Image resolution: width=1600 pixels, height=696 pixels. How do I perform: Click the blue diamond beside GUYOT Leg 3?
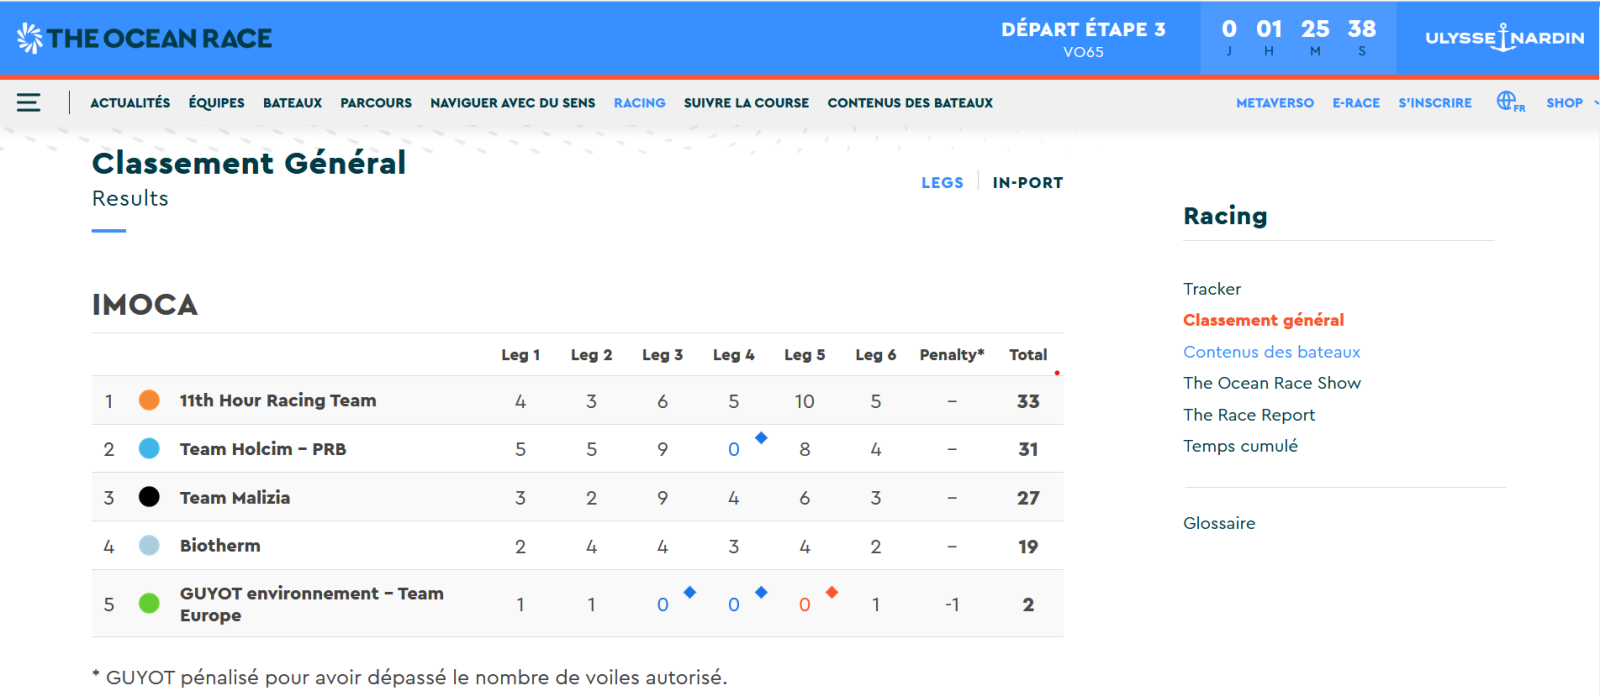[x=690, y=592]
